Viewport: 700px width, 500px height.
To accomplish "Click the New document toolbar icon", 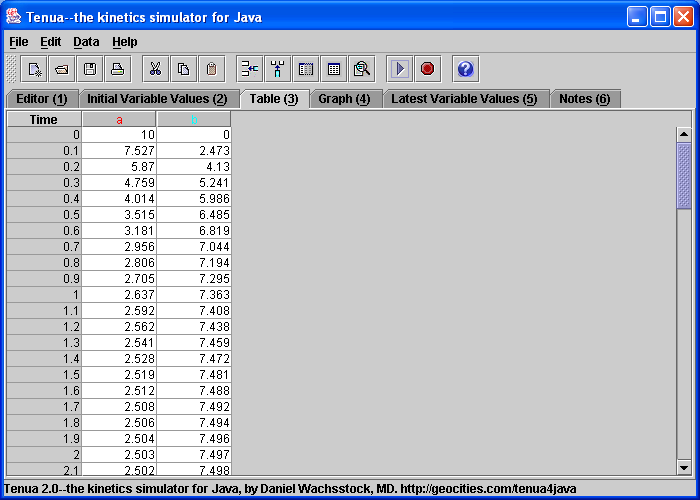I will click(34, 69).
